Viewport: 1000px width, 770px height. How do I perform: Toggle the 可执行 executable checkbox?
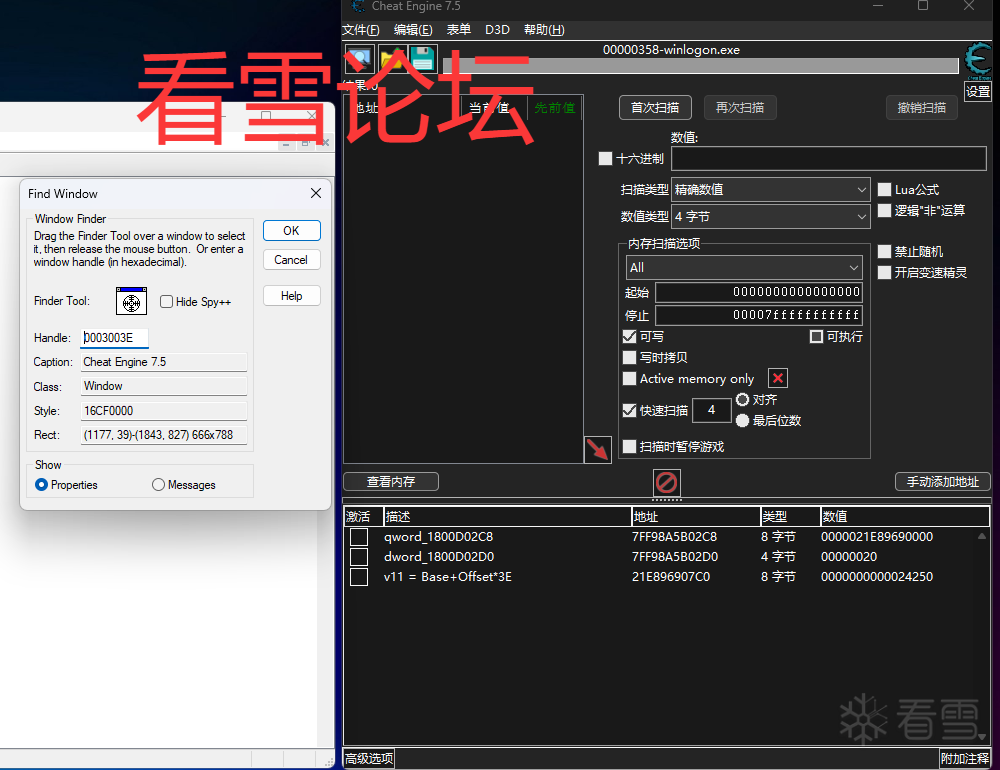pyautogui.click(x=816, y=336)
